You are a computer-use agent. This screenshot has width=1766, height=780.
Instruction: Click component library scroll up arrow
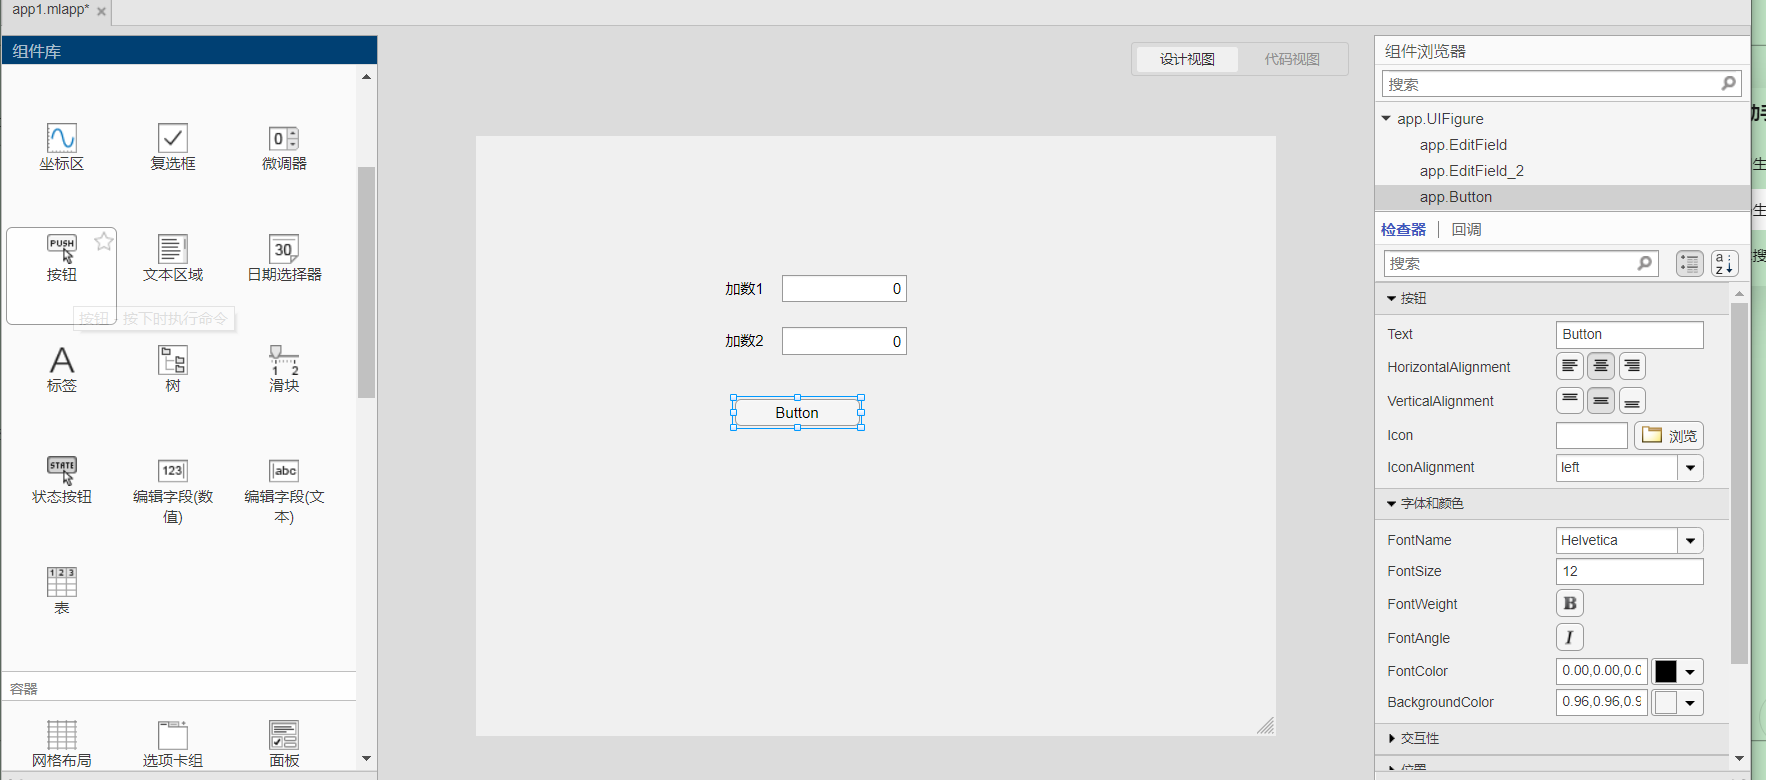point(366,76)
